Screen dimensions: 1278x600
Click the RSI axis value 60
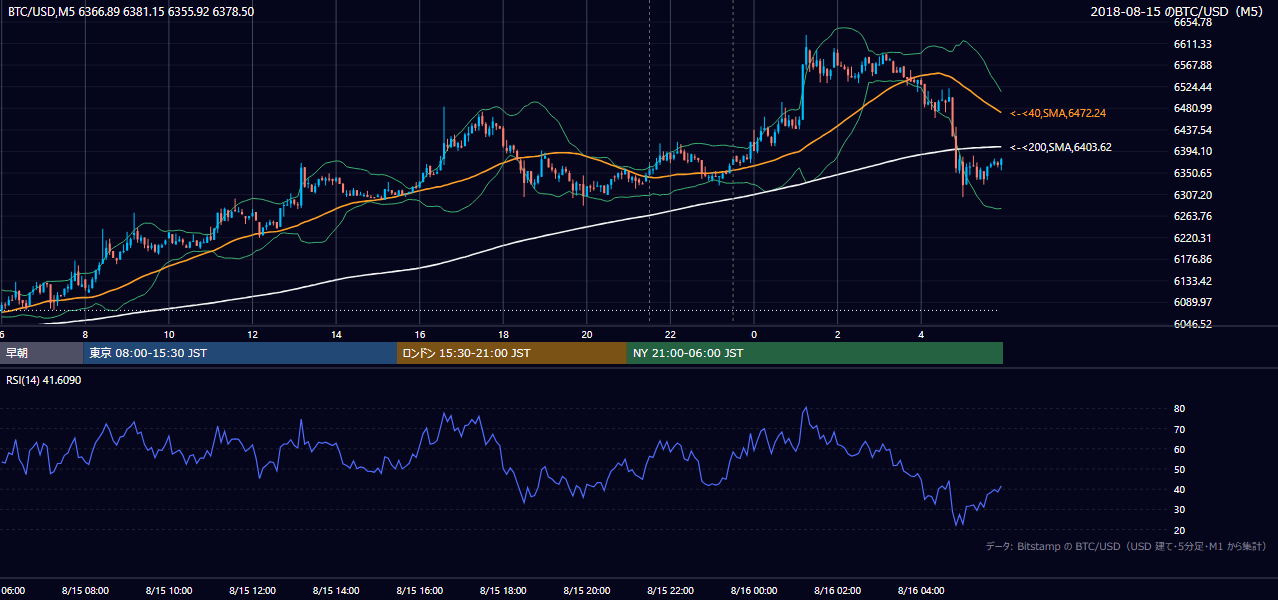click(1179, 449)
